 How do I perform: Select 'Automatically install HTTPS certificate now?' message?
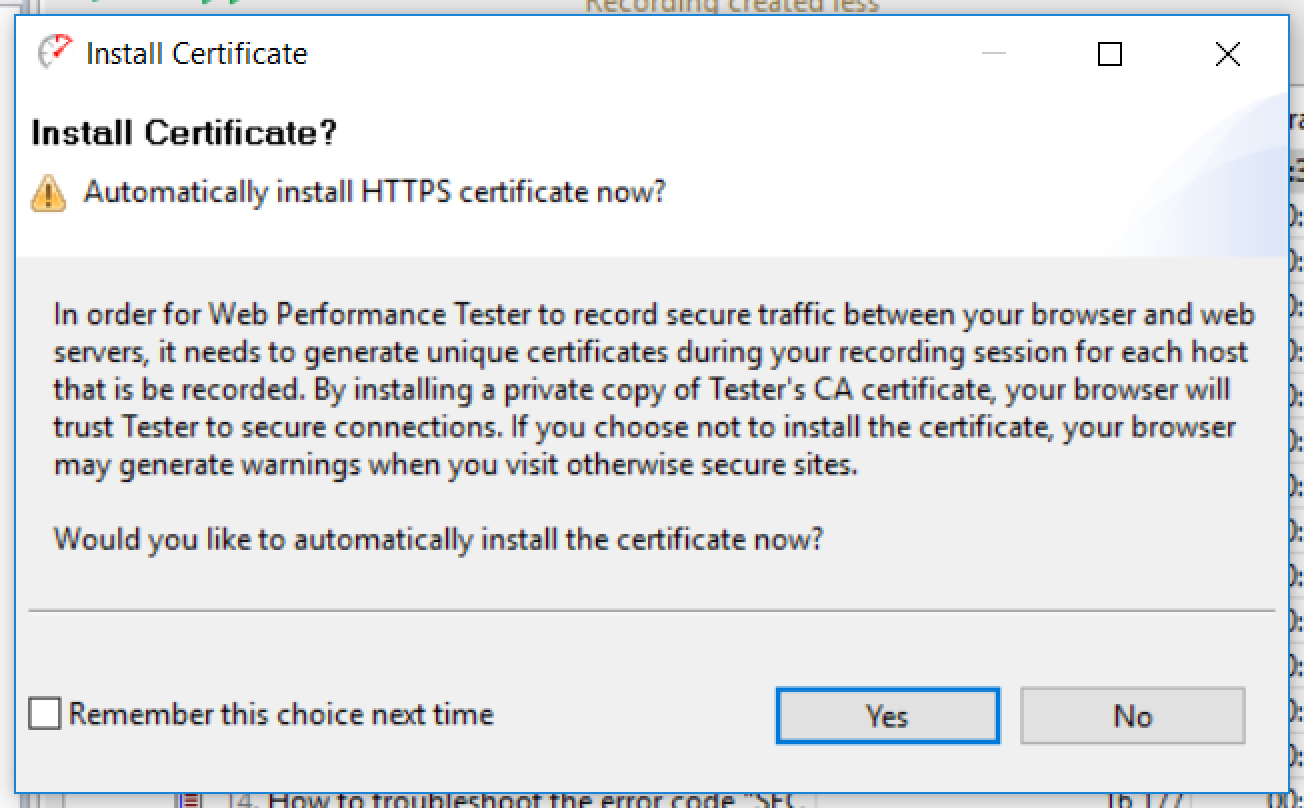pos(374,191)
